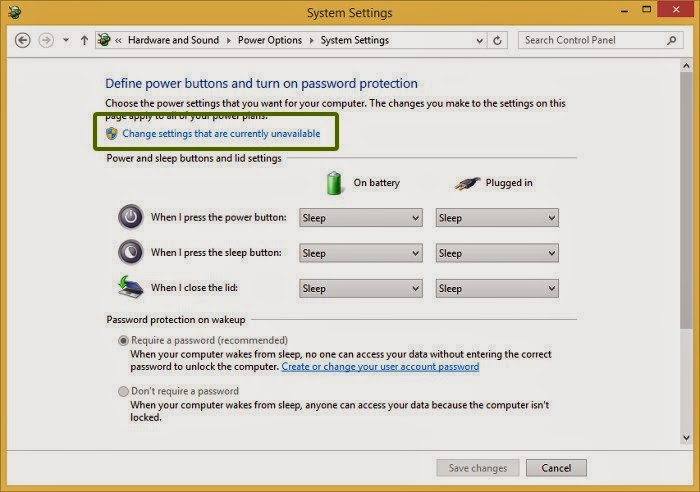Click the green battery icon
The height and width of the screenshot is (492, 700).
point(334,183)
